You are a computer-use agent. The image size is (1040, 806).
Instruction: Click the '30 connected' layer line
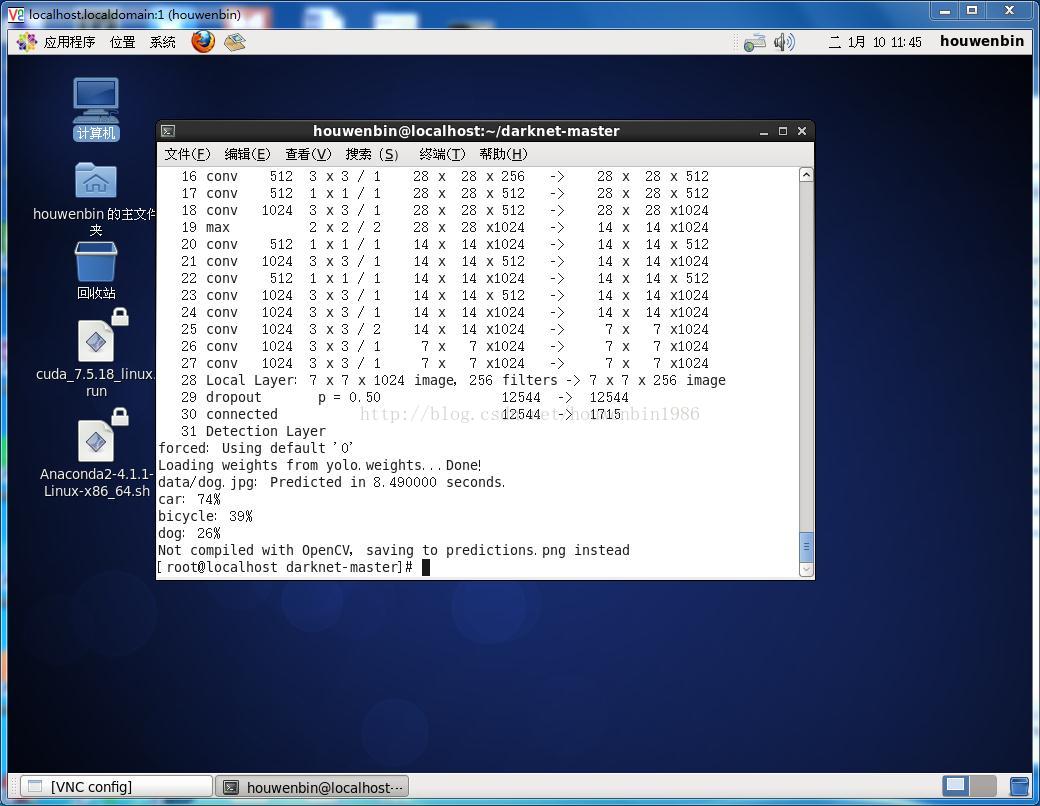[401, 414]
